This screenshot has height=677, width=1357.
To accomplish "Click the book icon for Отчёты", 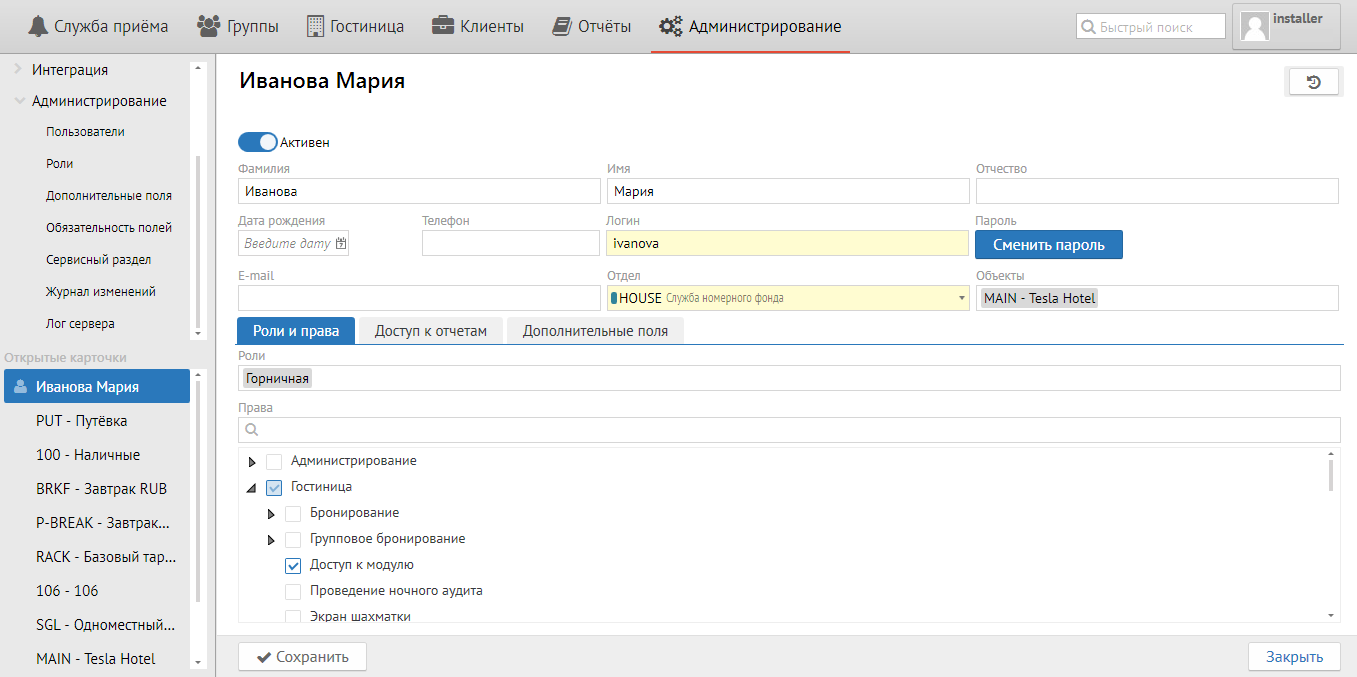I will (x=562, y=26).
